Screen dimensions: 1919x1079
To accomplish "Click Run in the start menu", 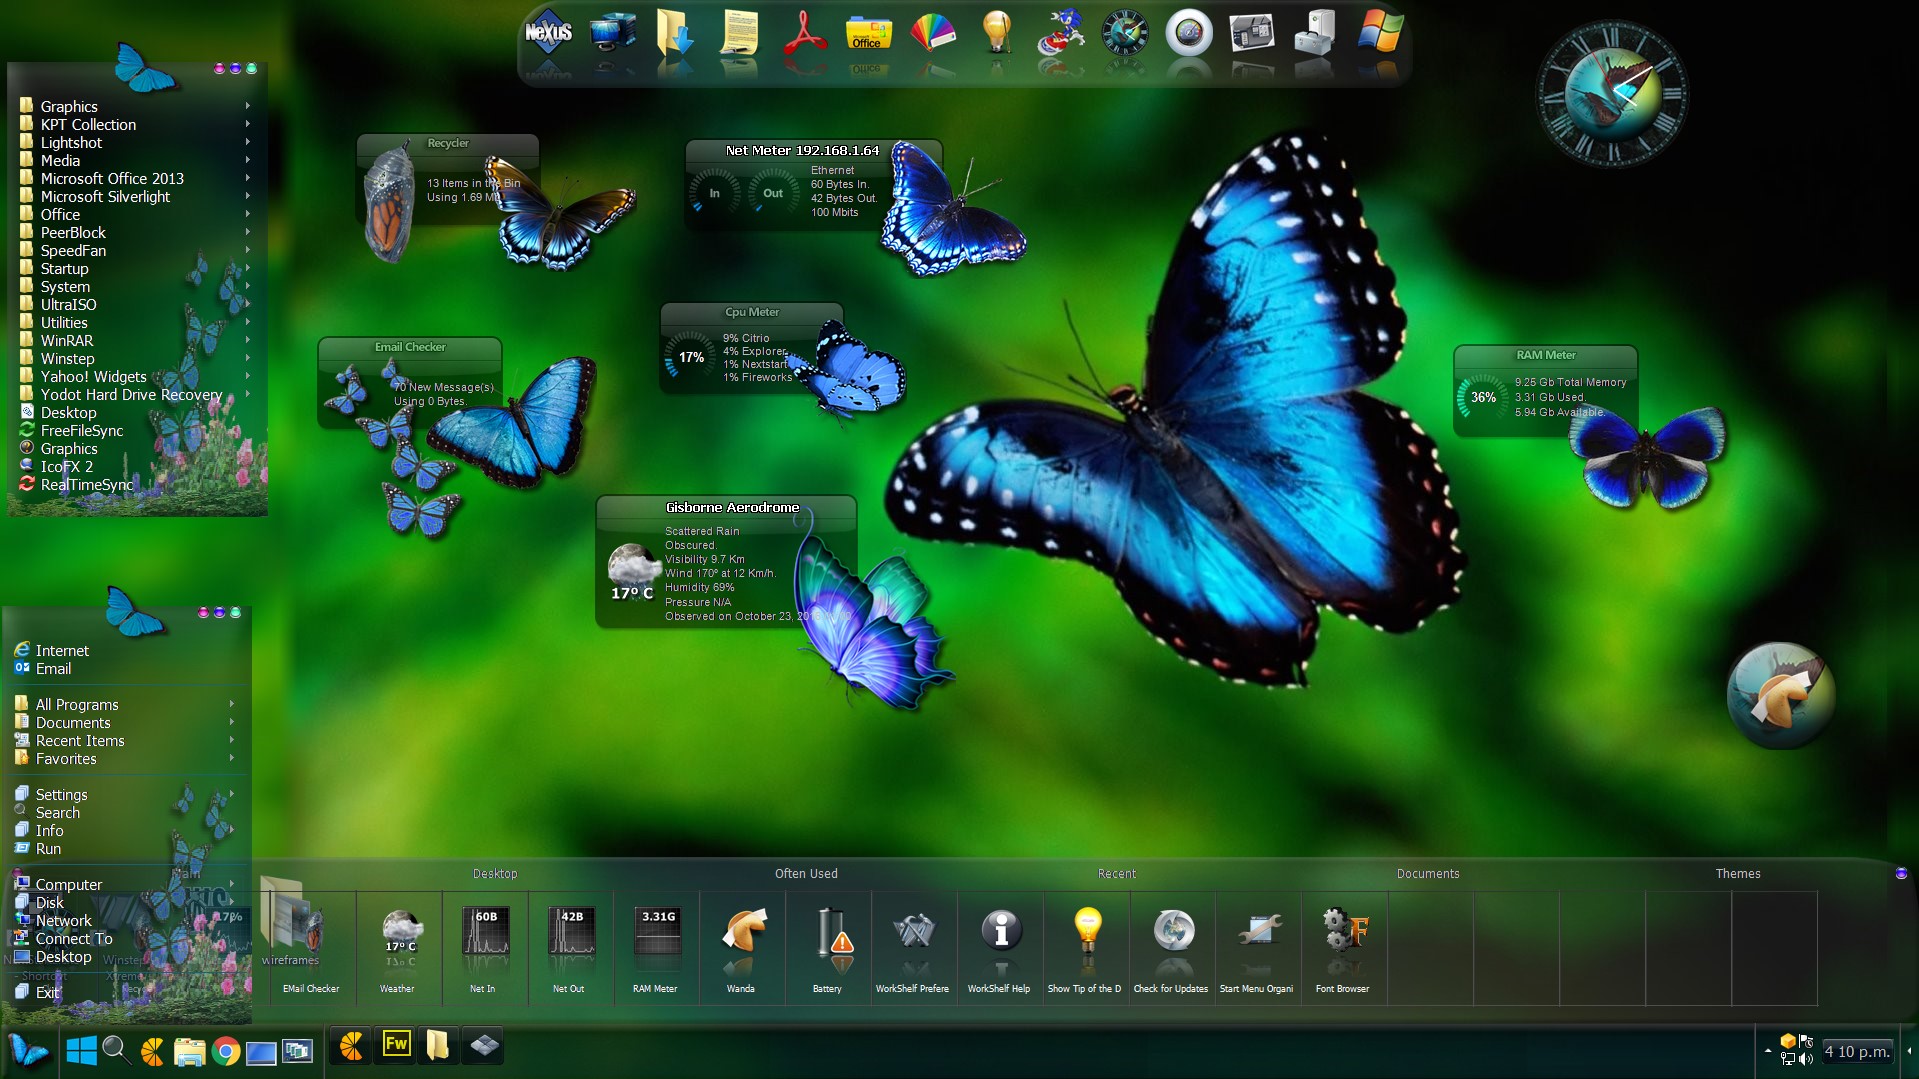I will pos(48,848).
